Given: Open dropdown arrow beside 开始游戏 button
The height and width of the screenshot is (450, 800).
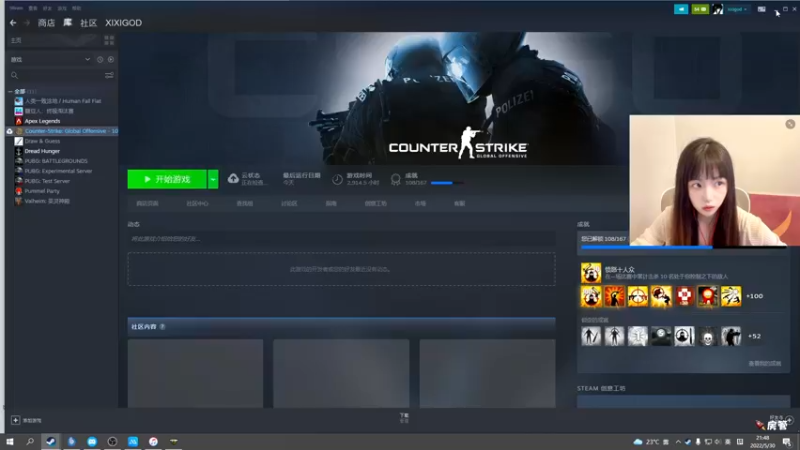Looking at the screenshot, I should click(x=213, y=179).
